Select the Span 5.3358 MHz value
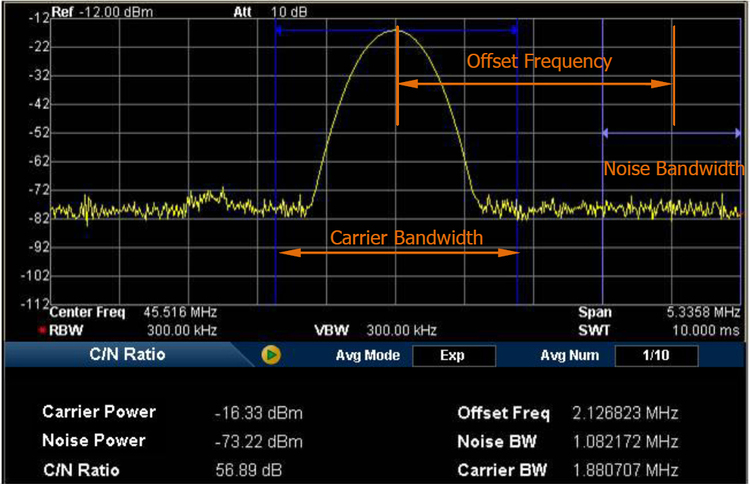This screenshot has width=750, height=484. tap(704, 312)
